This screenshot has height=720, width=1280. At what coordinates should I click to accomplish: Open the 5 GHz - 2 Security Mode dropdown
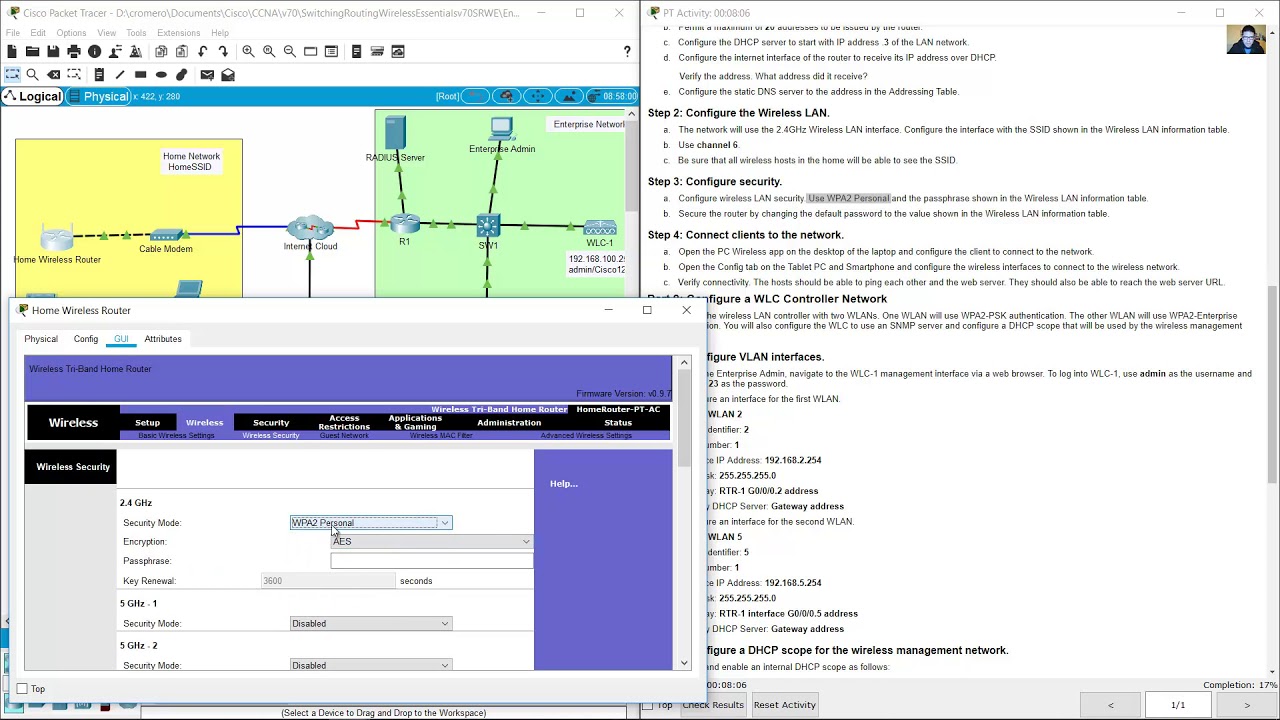pos(371,665)
